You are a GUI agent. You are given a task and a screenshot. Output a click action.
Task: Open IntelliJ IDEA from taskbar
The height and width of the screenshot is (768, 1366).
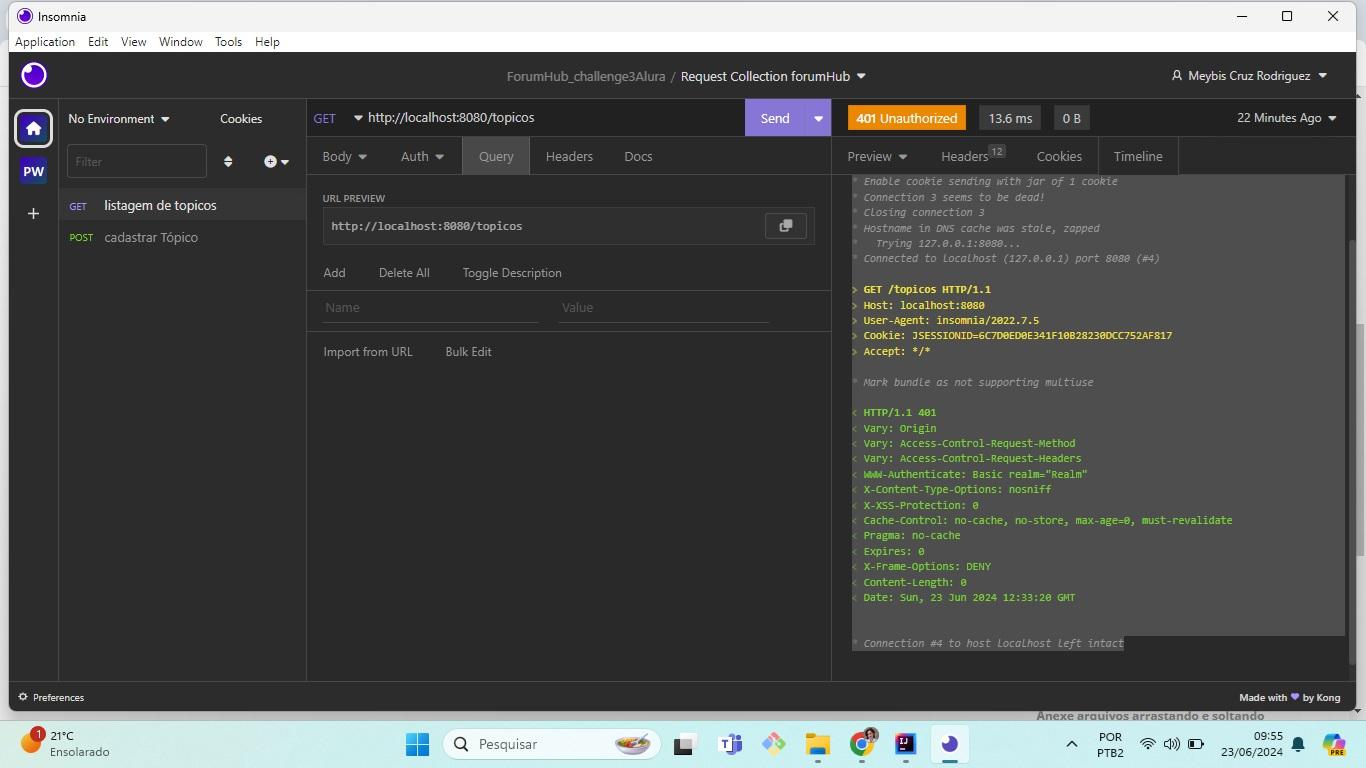pos(905,744)
